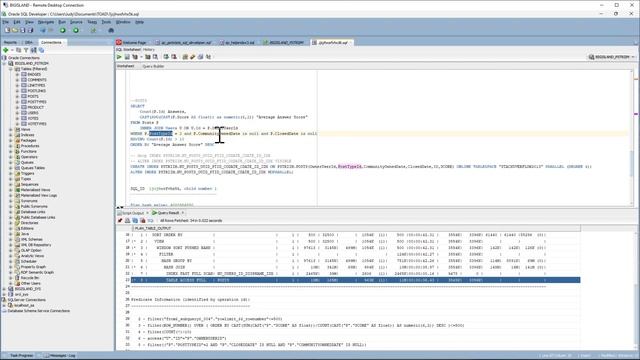The image size is (640, 360).
Task: Click the Unshared SQL Worksheet icon
Action: [x=185, y=57]
